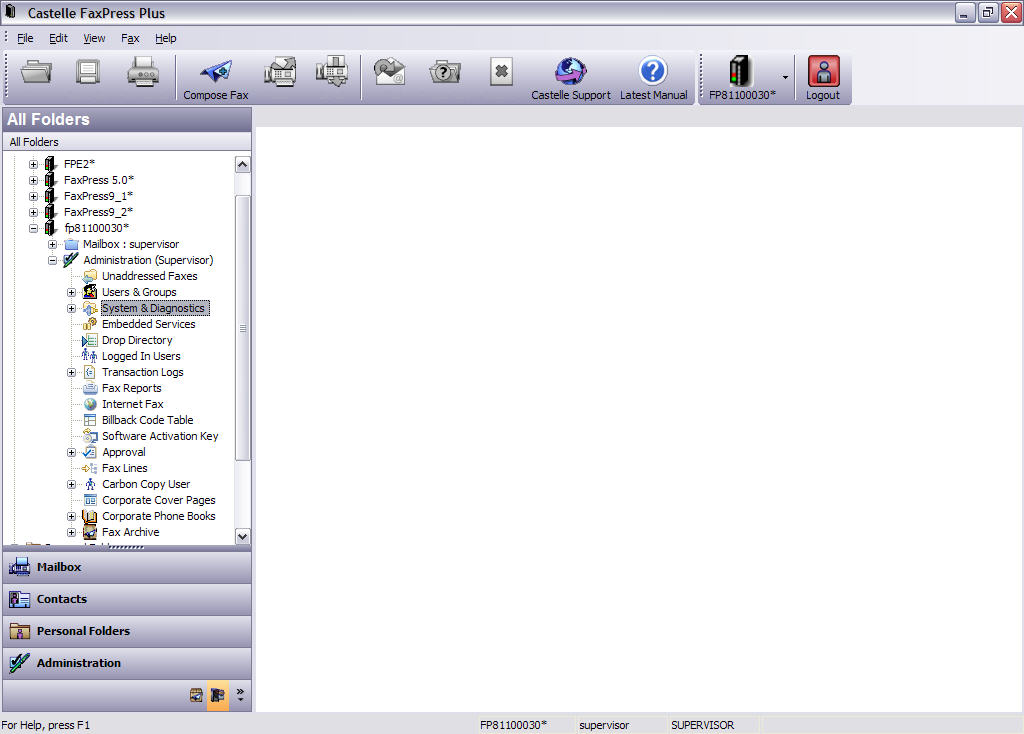
Task: Expand the Transaction Logs tree node
Action: tap(72, 372)
